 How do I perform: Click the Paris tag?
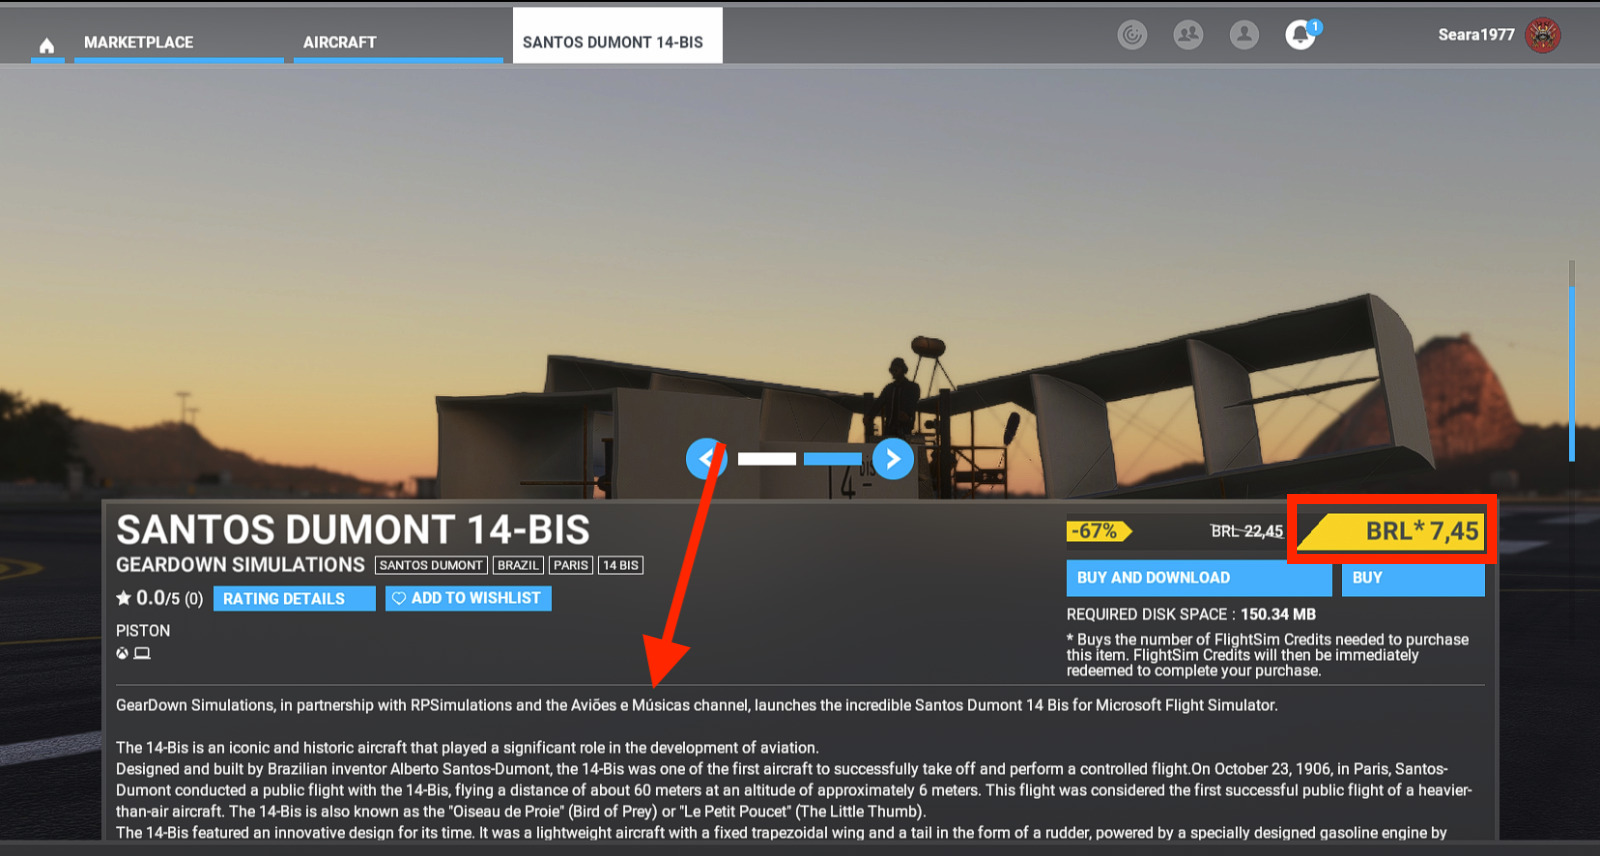[571, 565]
